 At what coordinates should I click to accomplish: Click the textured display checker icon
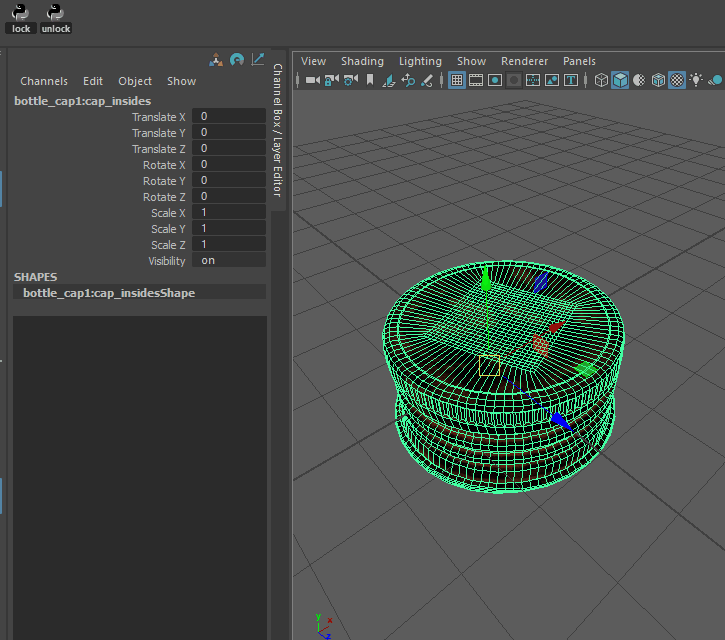pyautogui.click(x=677, y=80)
